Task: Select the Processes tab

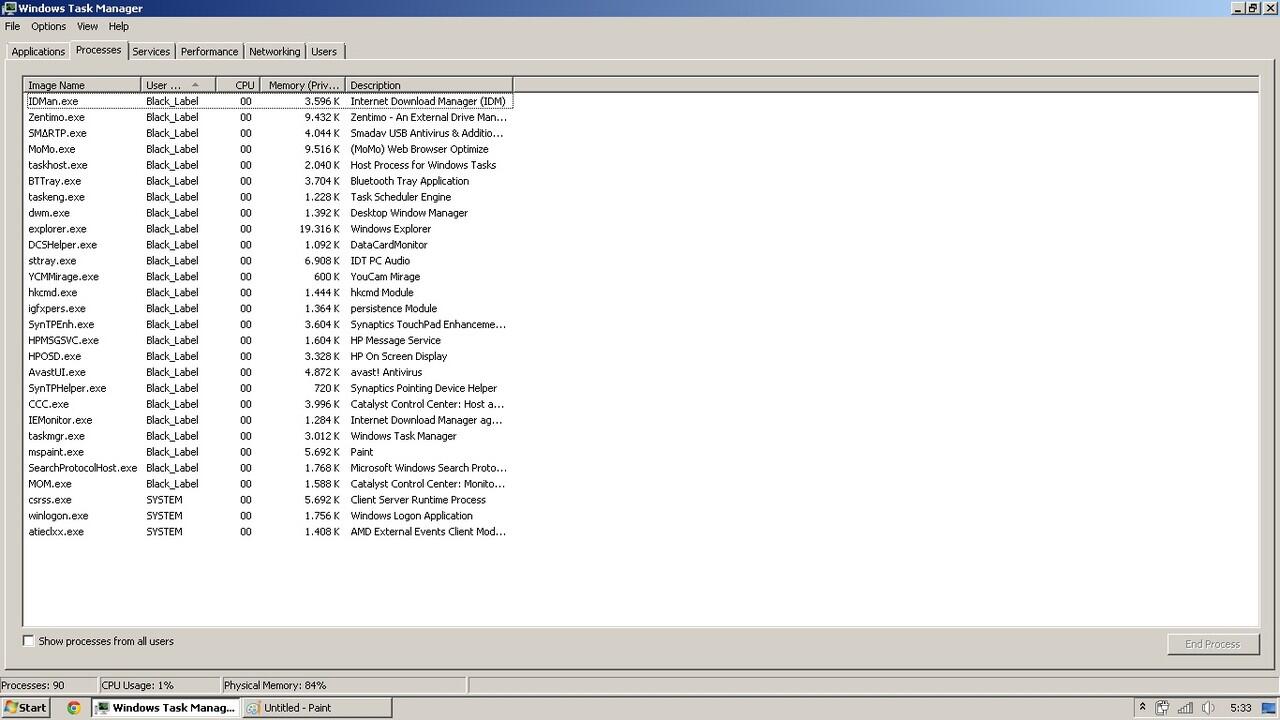Action: (x=98, y=50)
